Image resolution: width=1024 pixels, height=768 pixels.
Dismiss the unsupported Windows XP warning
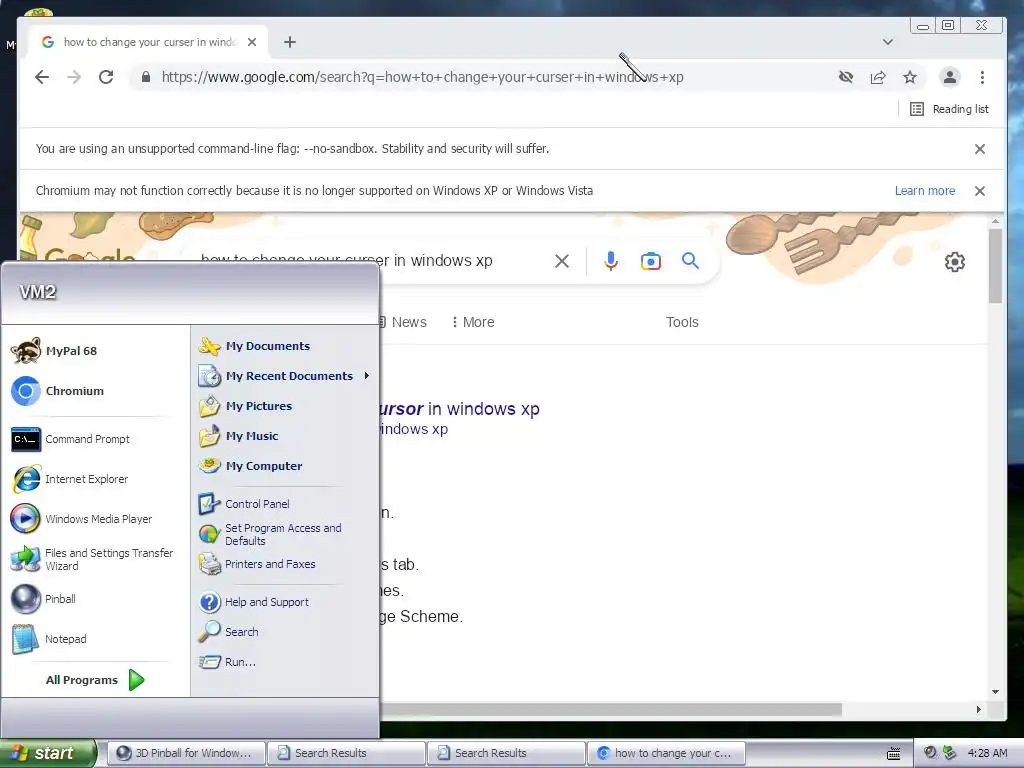980,191
